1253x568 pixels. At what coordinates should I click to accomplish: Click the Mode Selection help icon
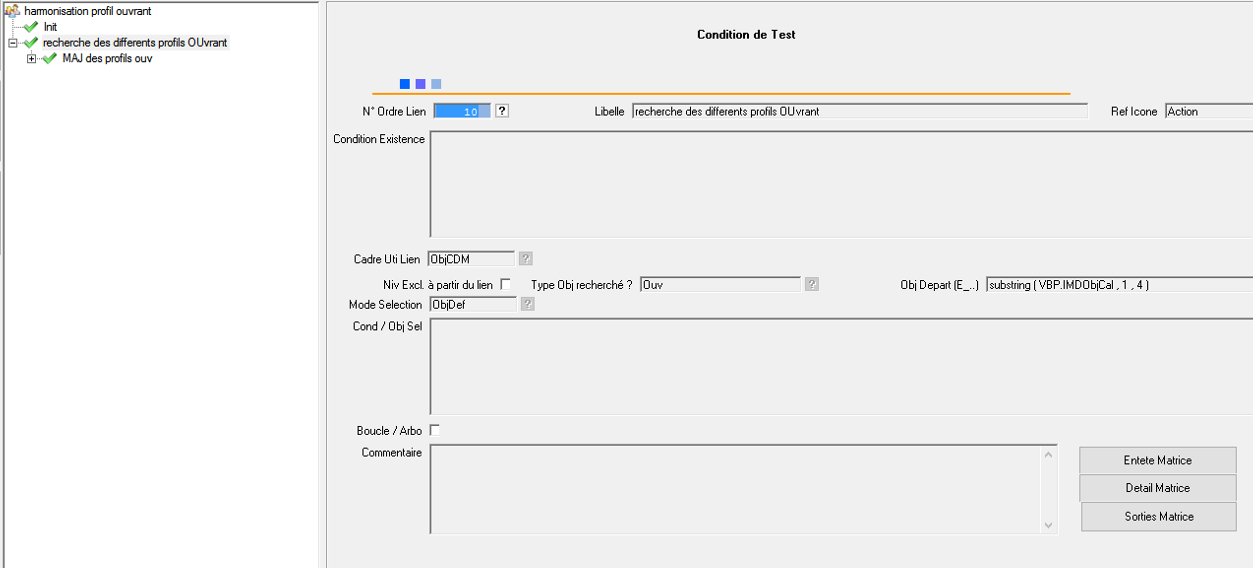[528, 305]
